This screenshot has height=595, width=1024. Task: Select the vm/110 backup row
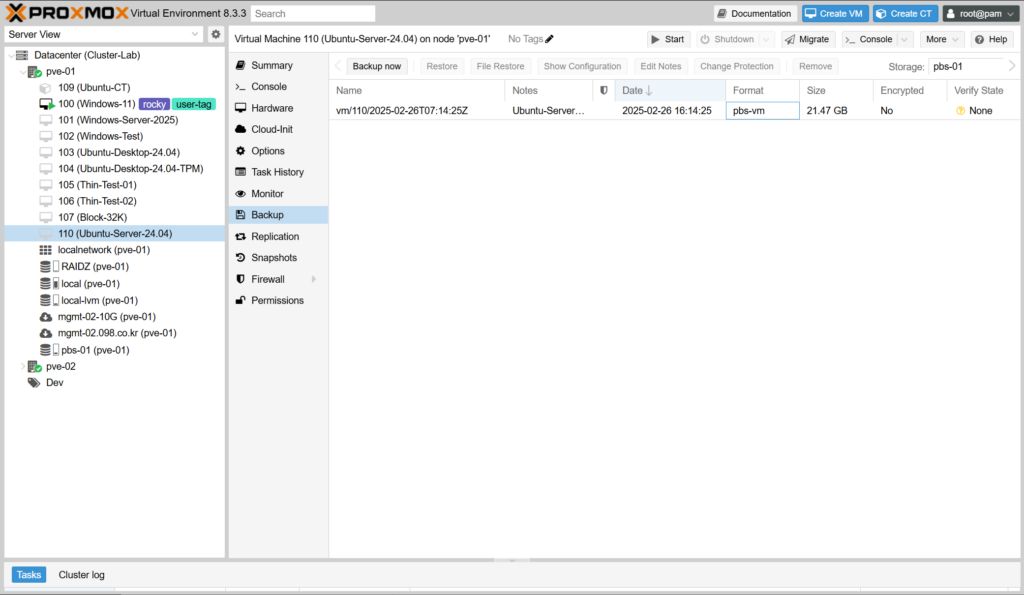click(x=400, y=111)
